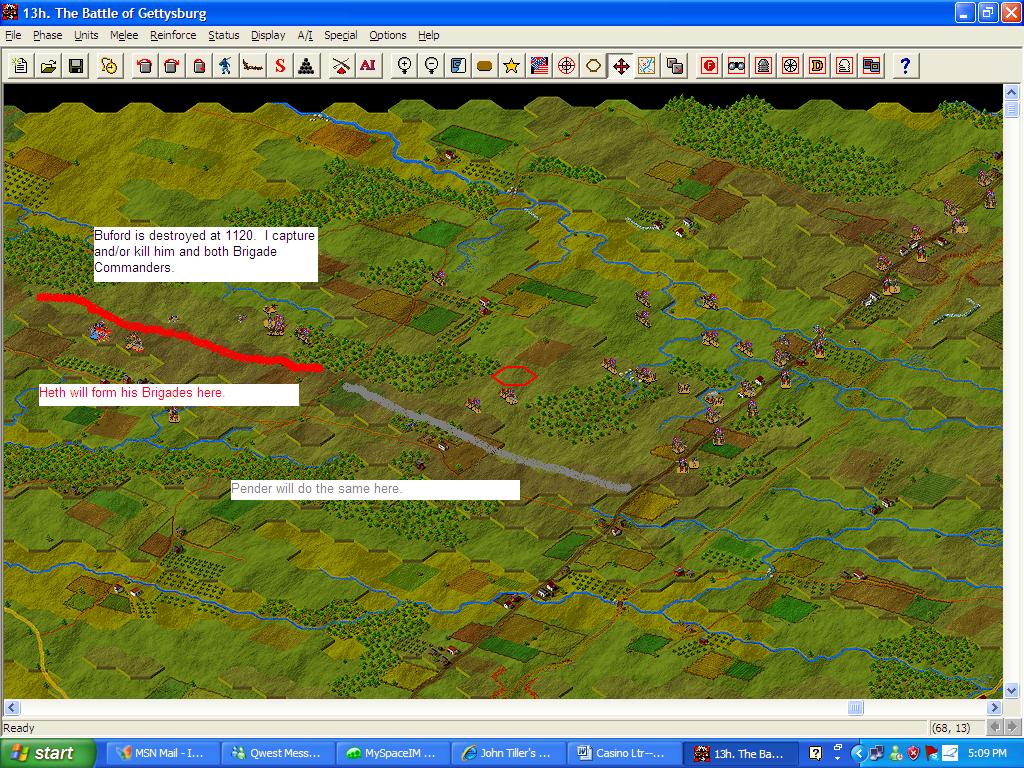Click the brown oval base icon
1024x768 pixels.
coord(485,66)
